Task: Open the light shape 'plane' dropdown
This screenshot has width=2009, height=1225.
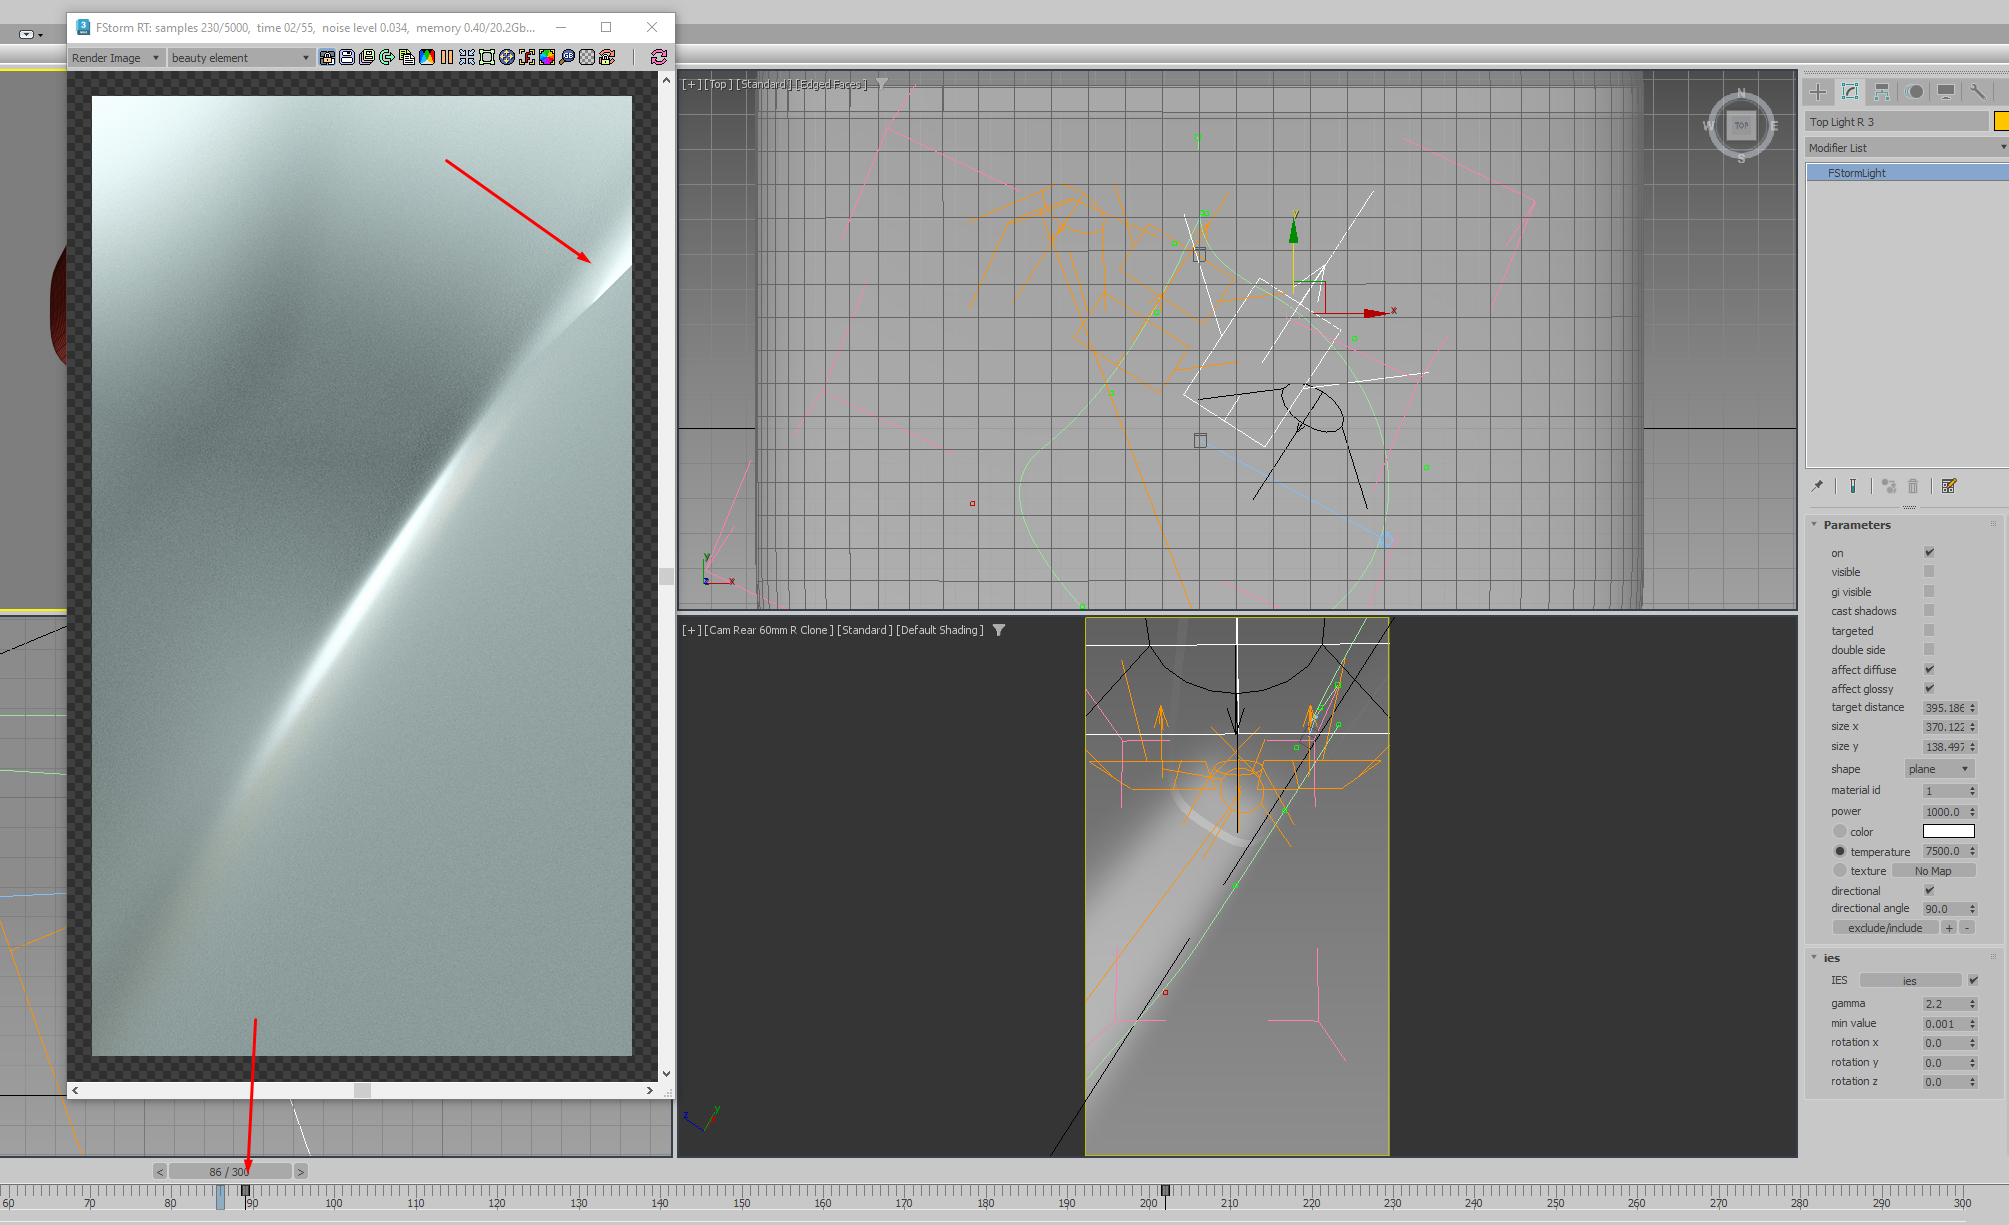Action: (1938, 769)
